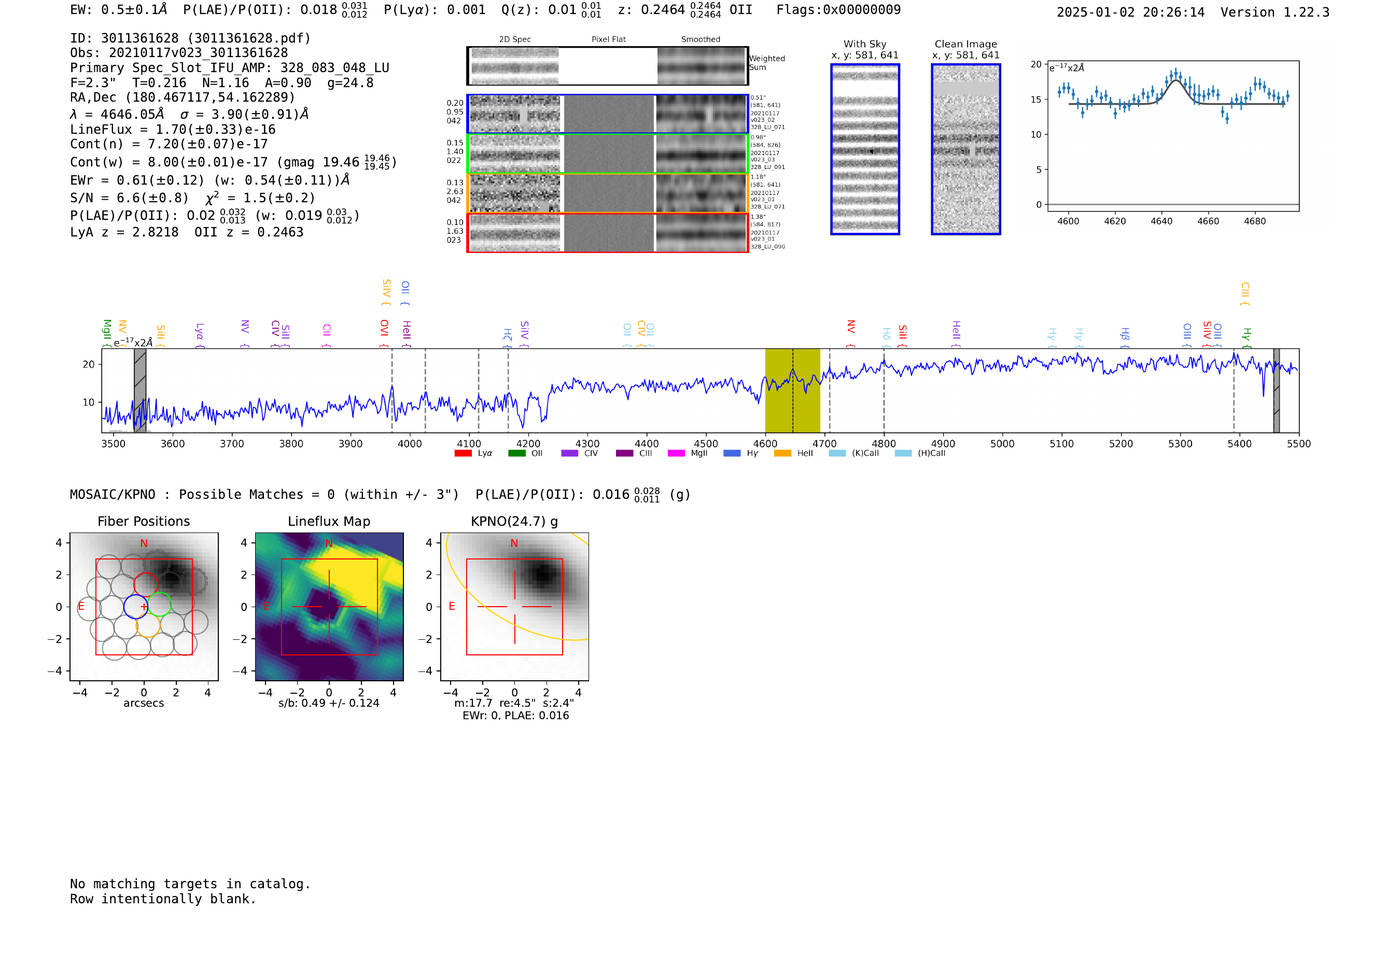Click the arcsecs axis label under Fiber Positions
This screenshot has height=953, width=1400.
coord(144,704)
